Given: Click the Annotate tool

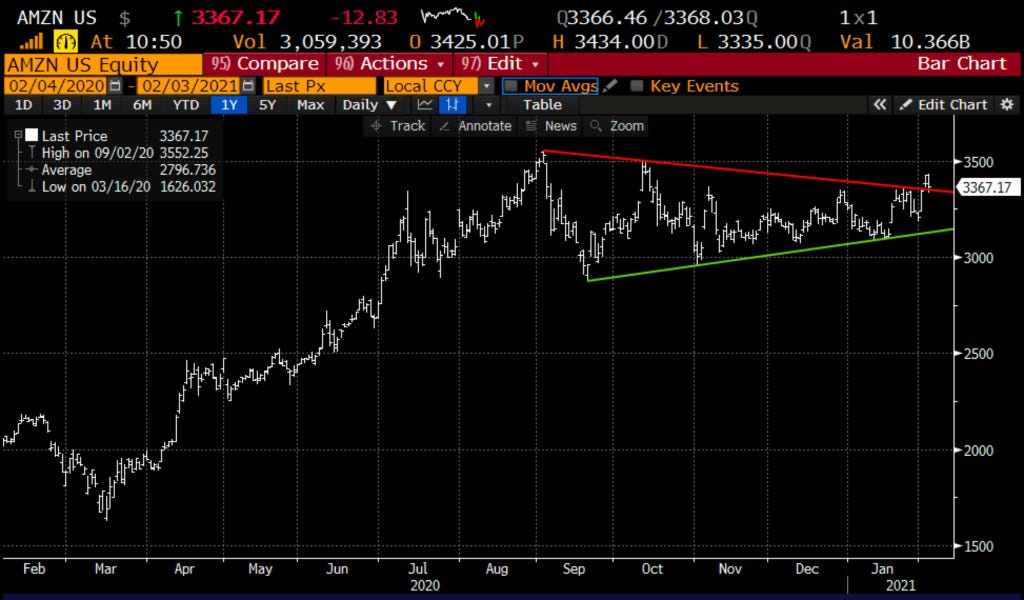Looking at the screenshot, I should point(475,126).
